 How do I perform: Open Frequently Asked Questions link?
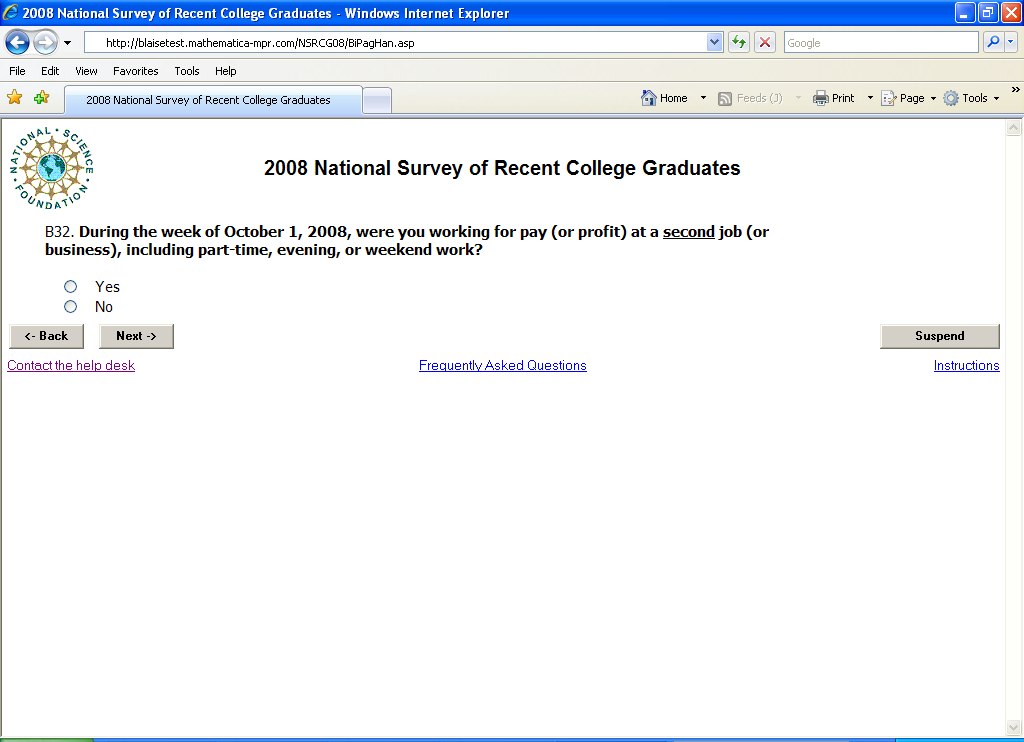(503, 365)
